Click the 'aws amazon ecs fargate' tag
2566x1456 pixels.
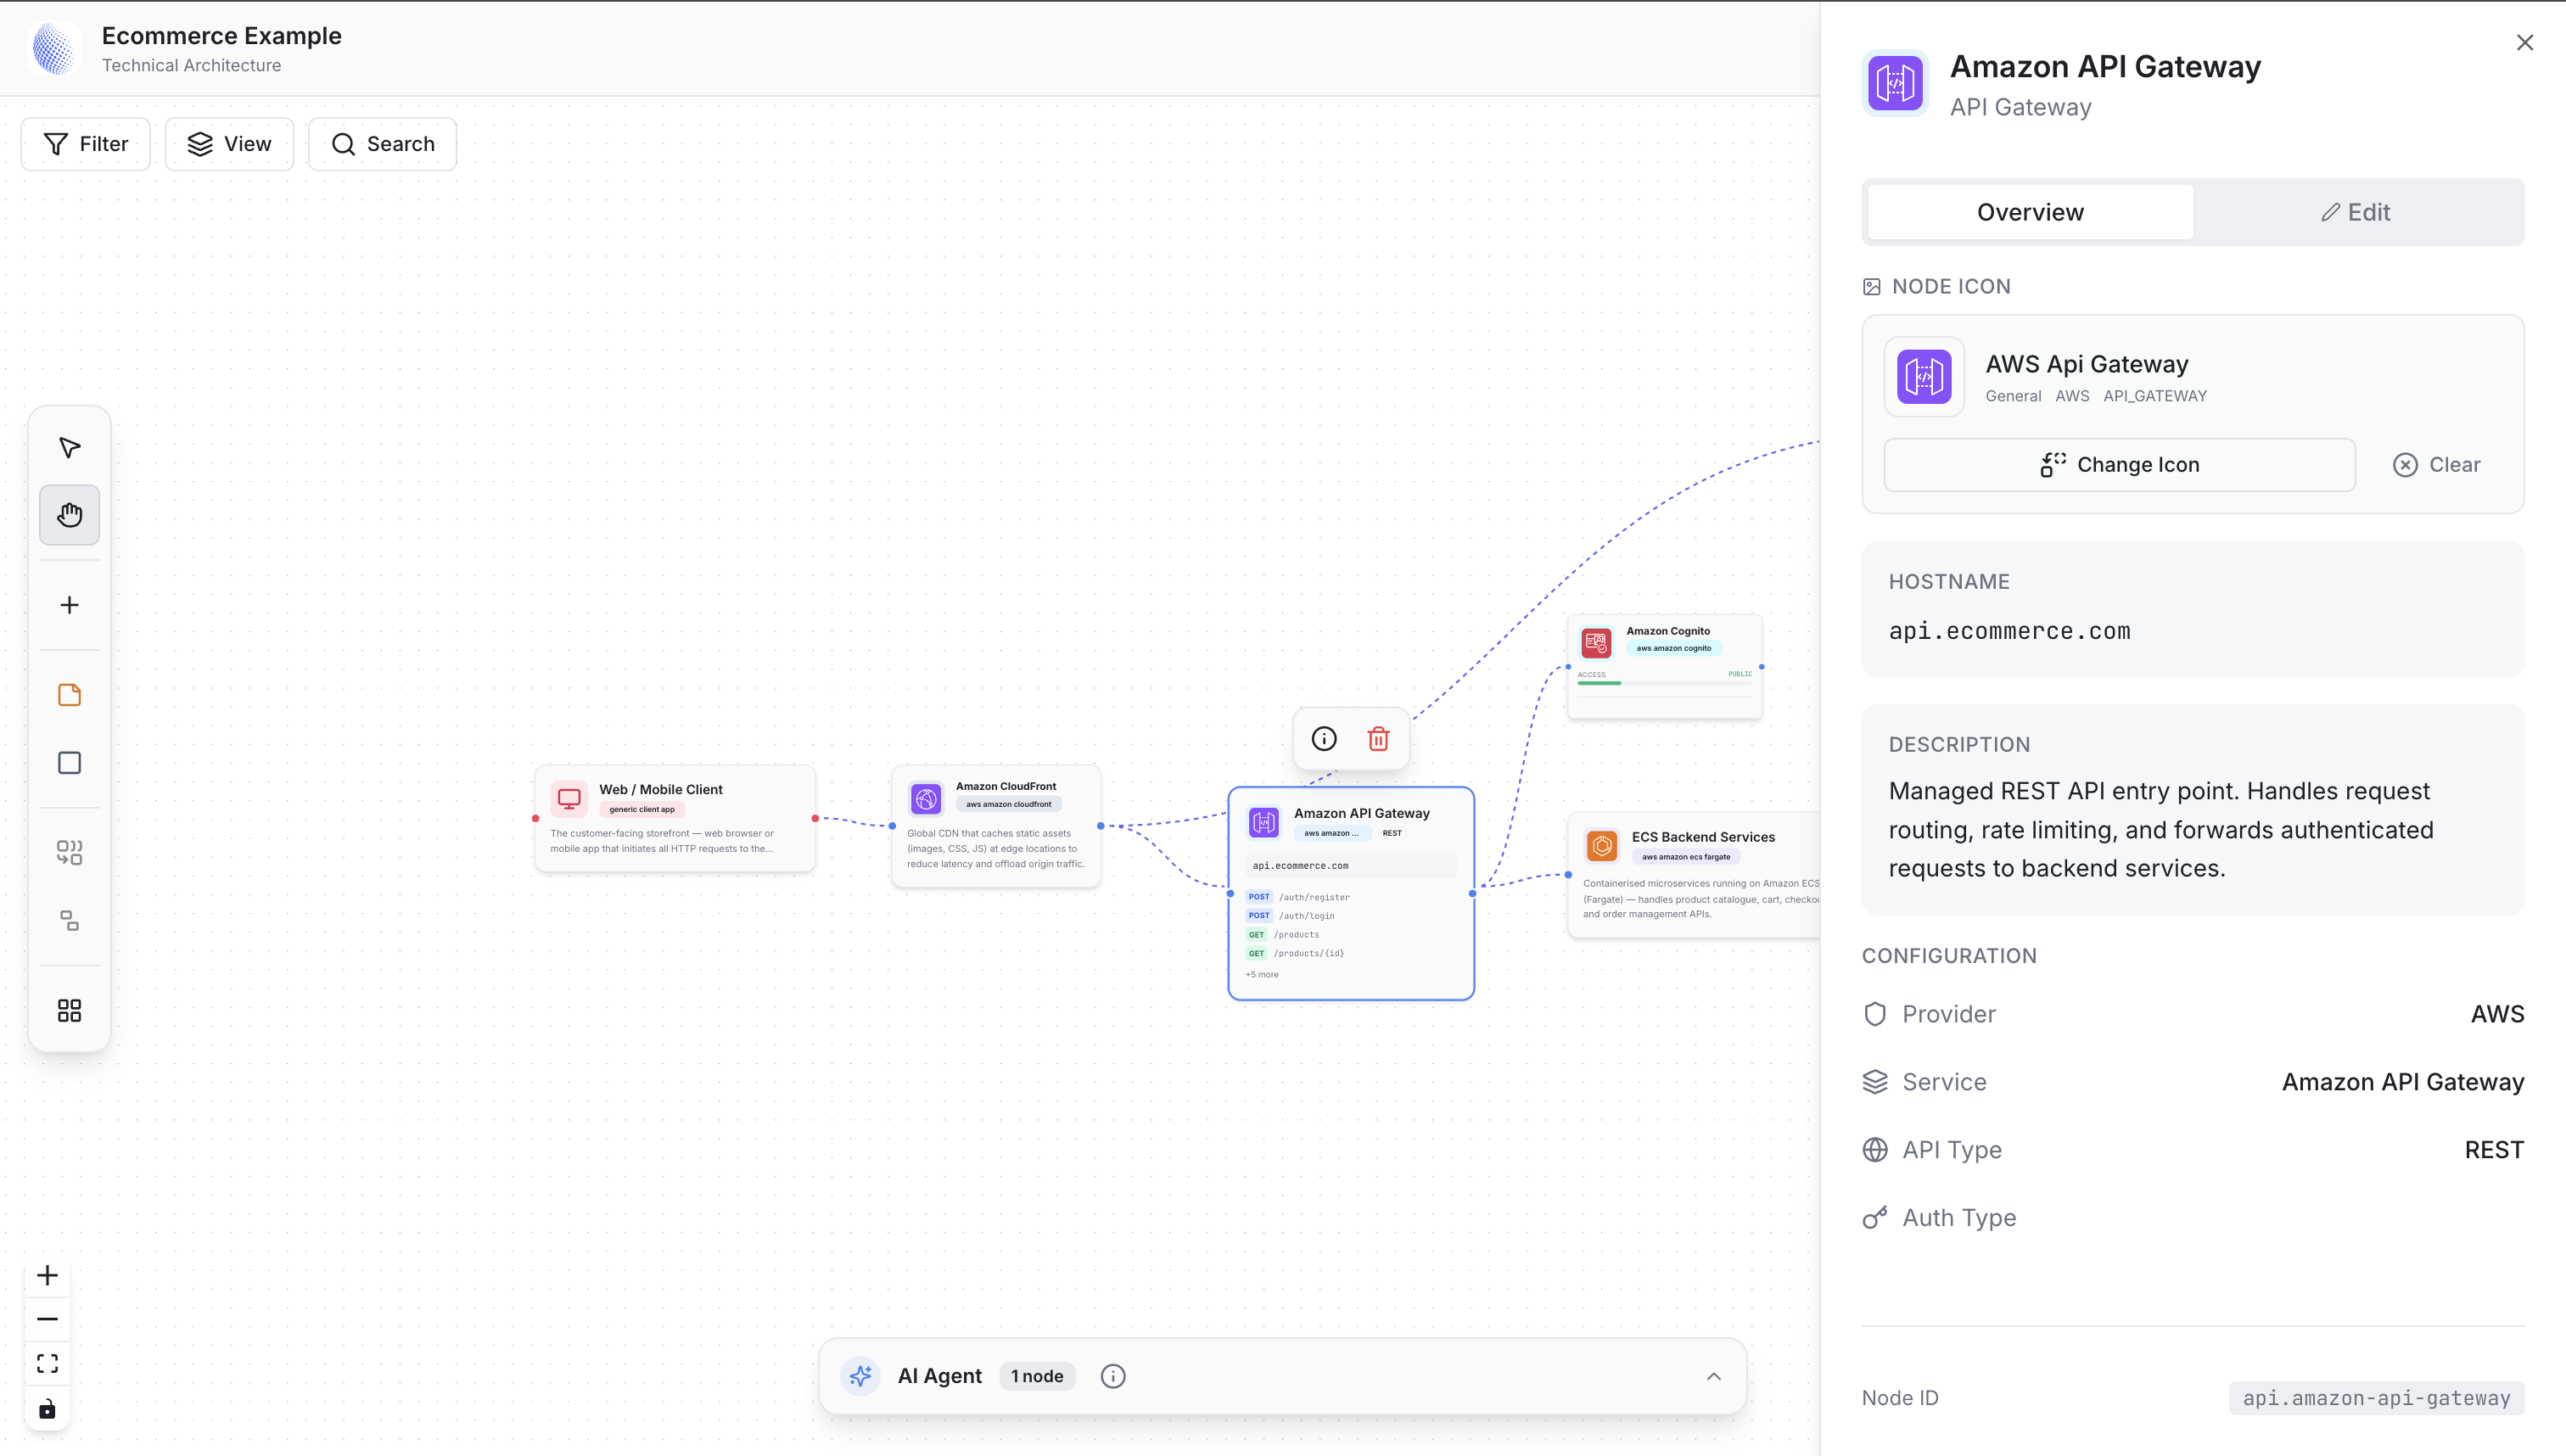click(x=1685, y=857)
